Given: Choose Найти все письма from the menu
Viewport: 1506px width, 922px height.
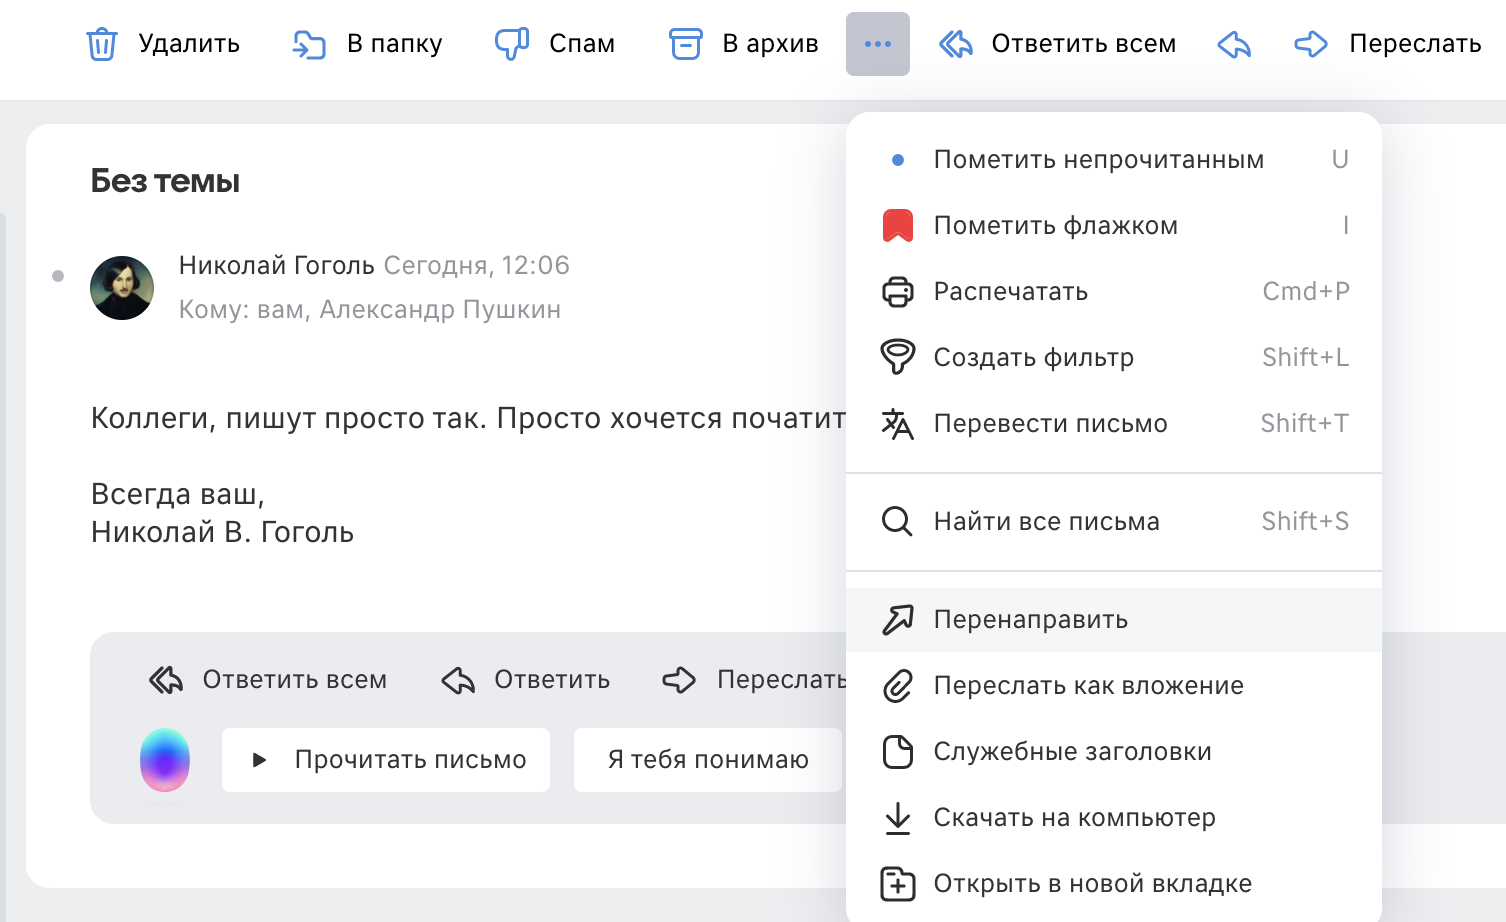Looking at the screenshot, I should [1114, 522].
